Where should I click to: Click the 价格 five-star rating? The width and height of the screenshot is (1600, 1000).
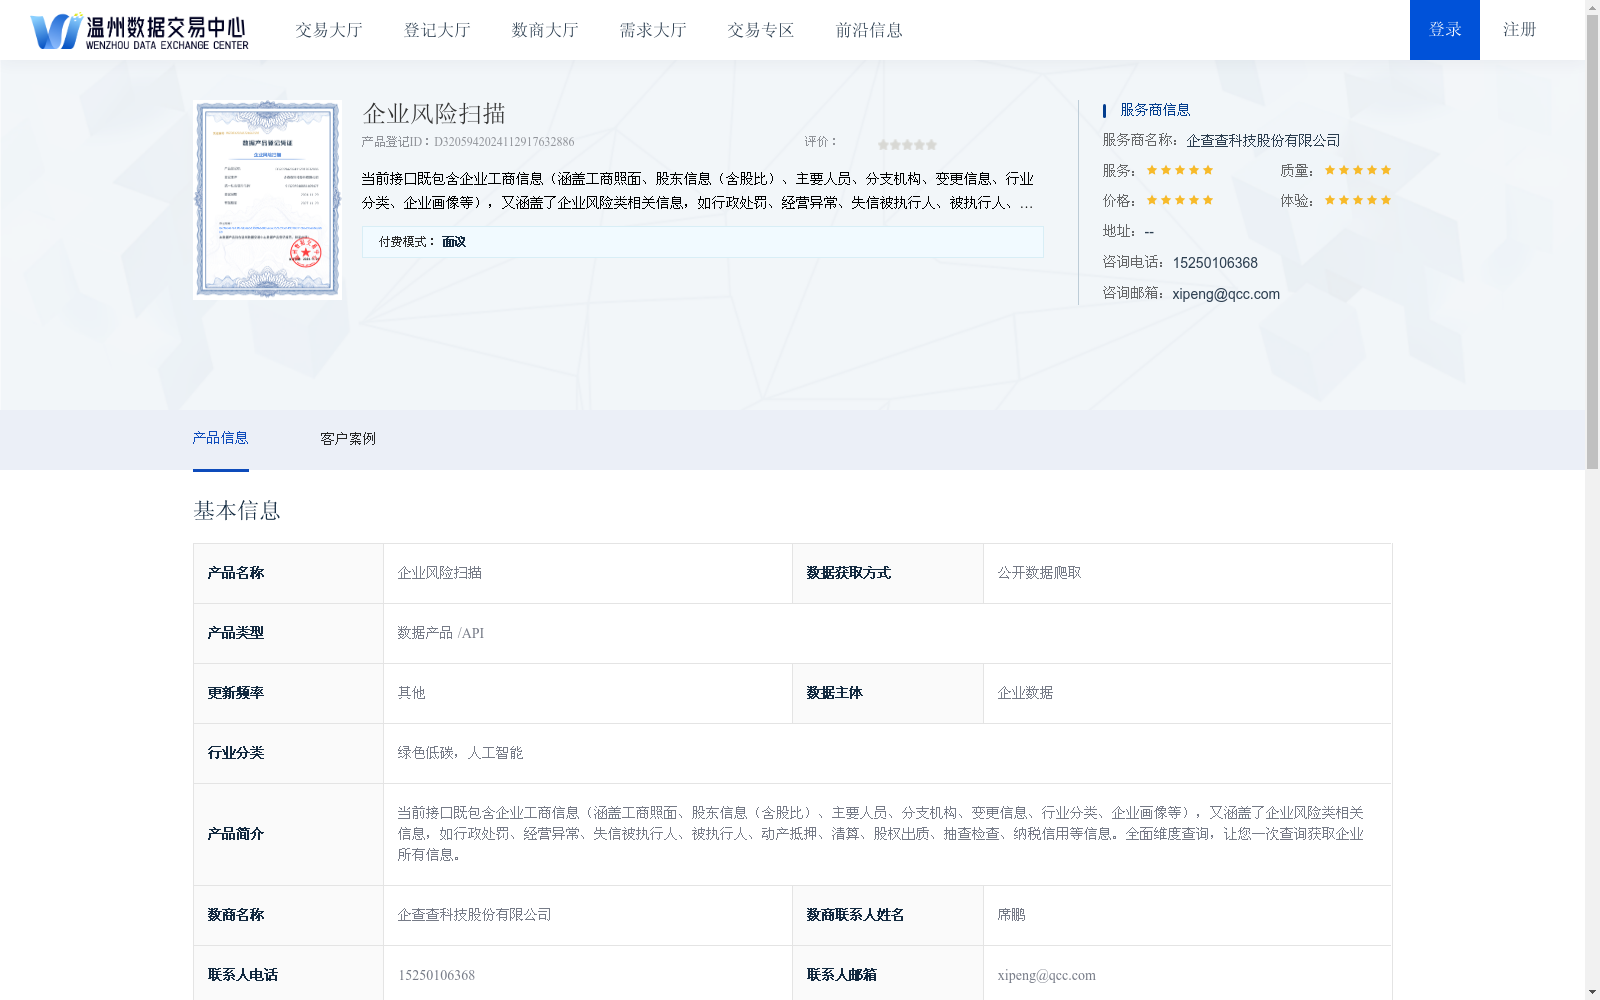(1180, 200)
